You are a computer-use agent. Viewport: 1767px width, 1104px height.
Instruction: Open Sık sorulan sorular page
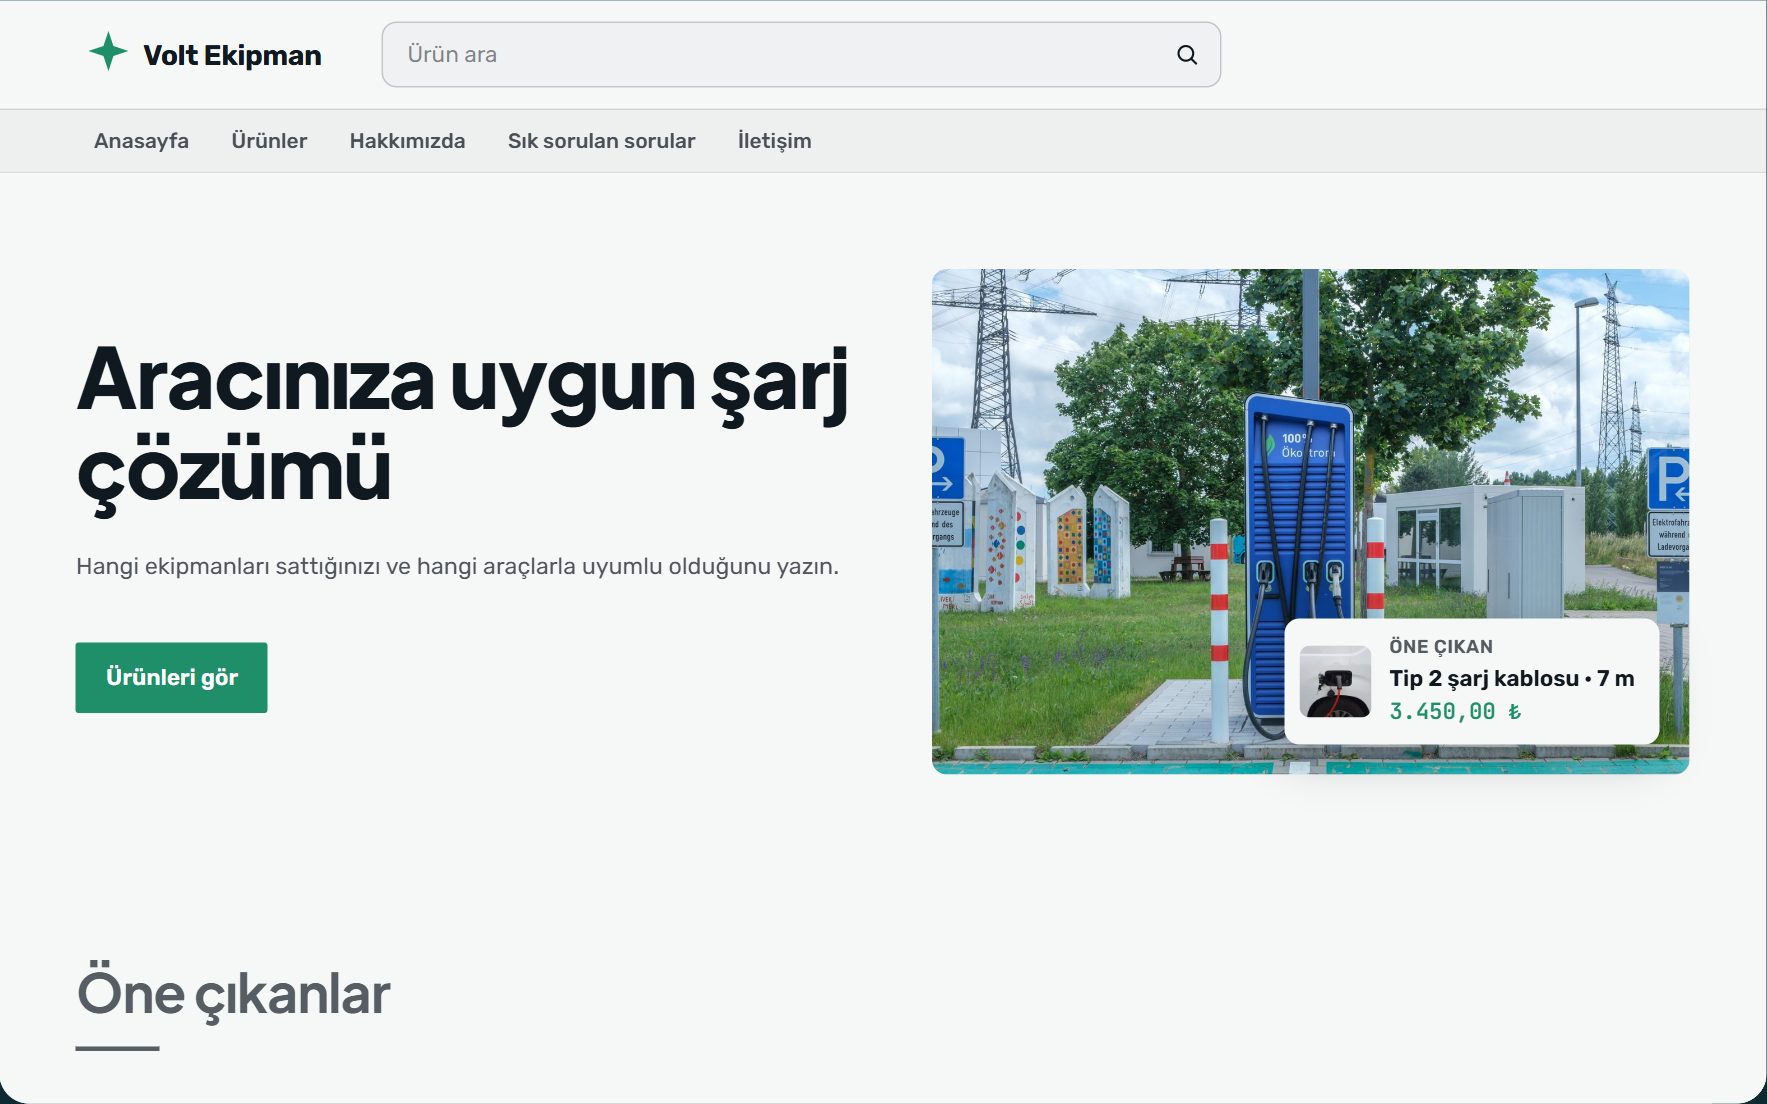(x=601, y=141)
